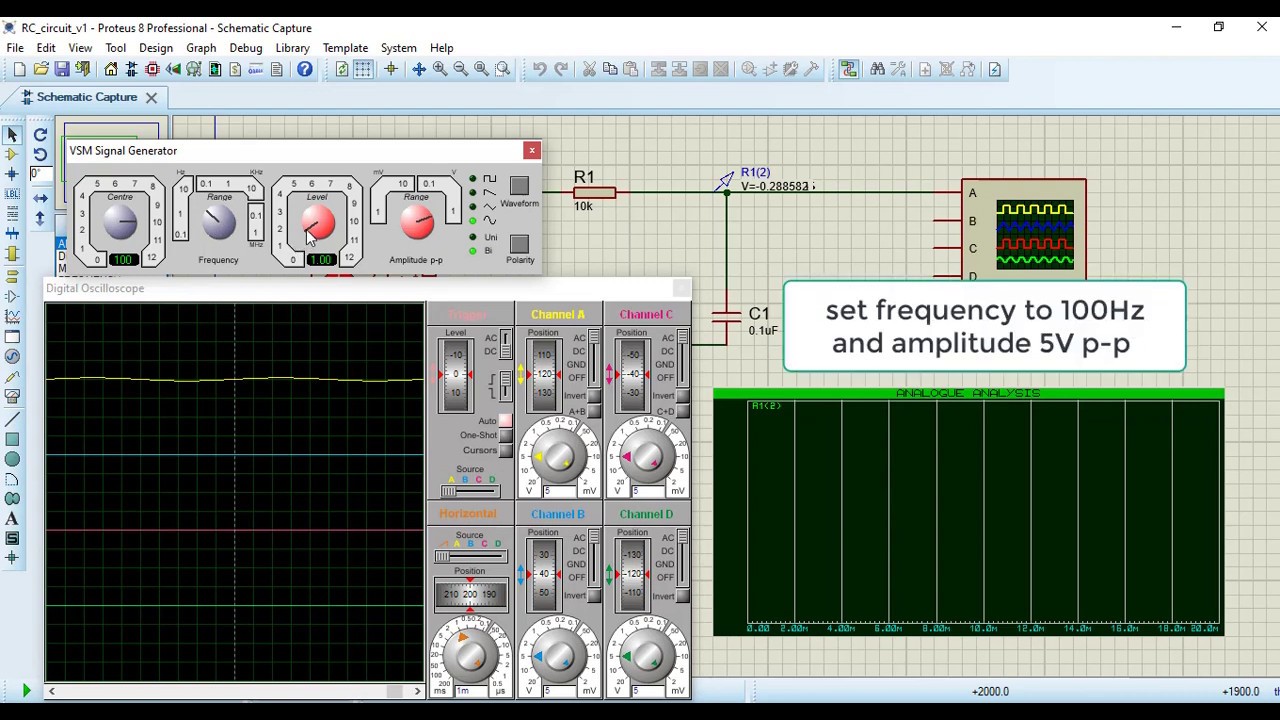Click the wire autorouter toolbar icon
This screenshot has height=720, width=1280.
[849, 69]
